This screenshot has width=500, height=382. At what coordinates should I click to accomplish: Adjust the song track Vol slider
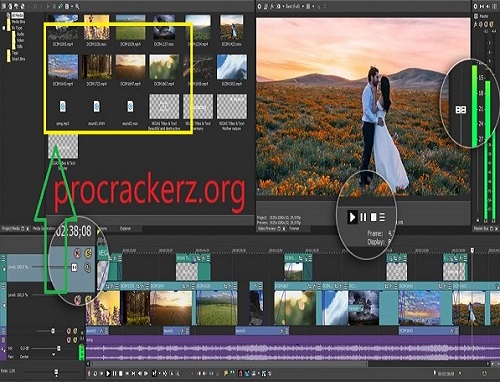click(58, 348)
